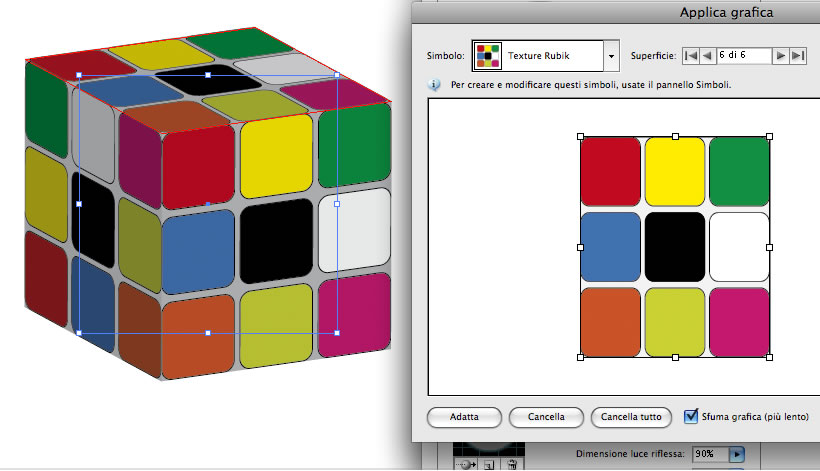The image size is (820, 471).
Task: Click the 'Superficie:' label
Action: [x=653, y=55]
